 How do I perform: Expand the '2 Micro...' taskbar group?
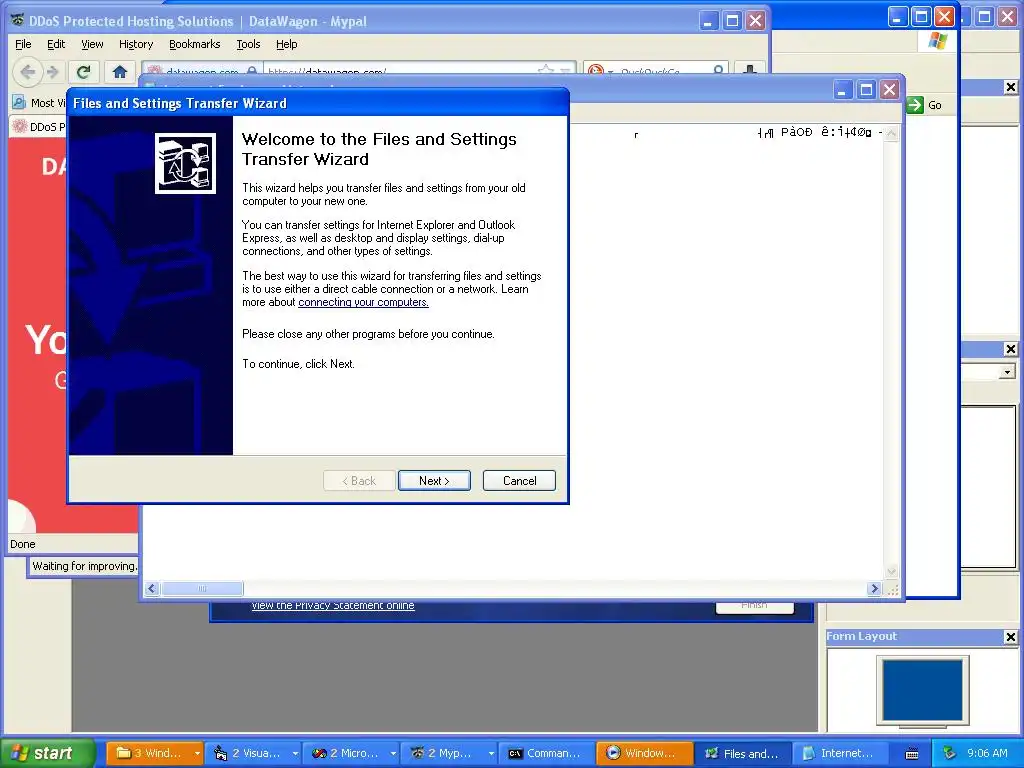tap(393, 754)
